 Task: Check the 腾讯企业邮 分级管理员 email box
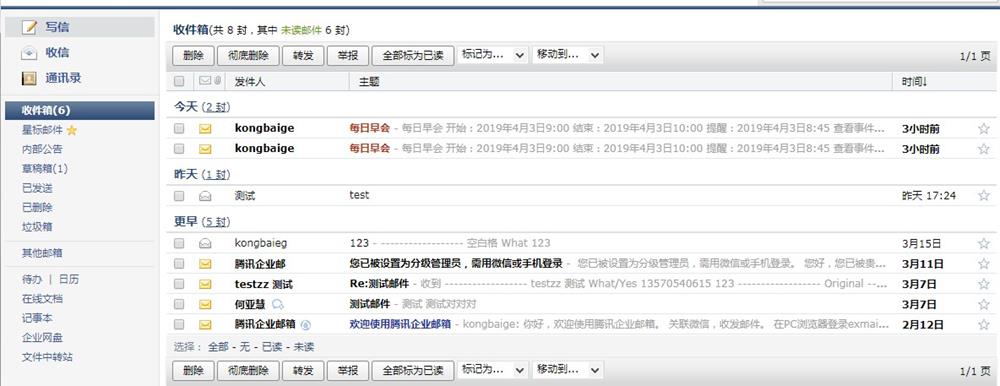179,264
